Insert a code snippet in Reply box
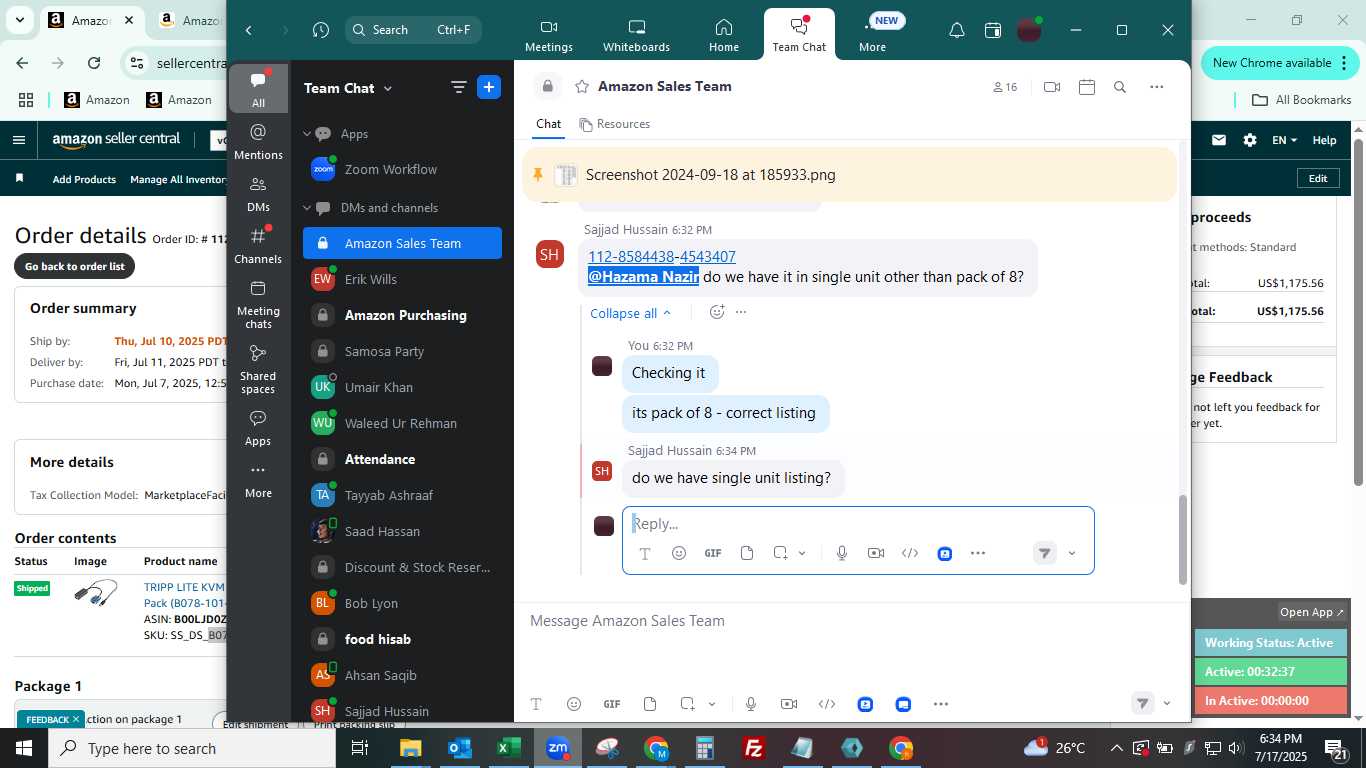This screenshot has width=1366, height=768. coord(910,553)
